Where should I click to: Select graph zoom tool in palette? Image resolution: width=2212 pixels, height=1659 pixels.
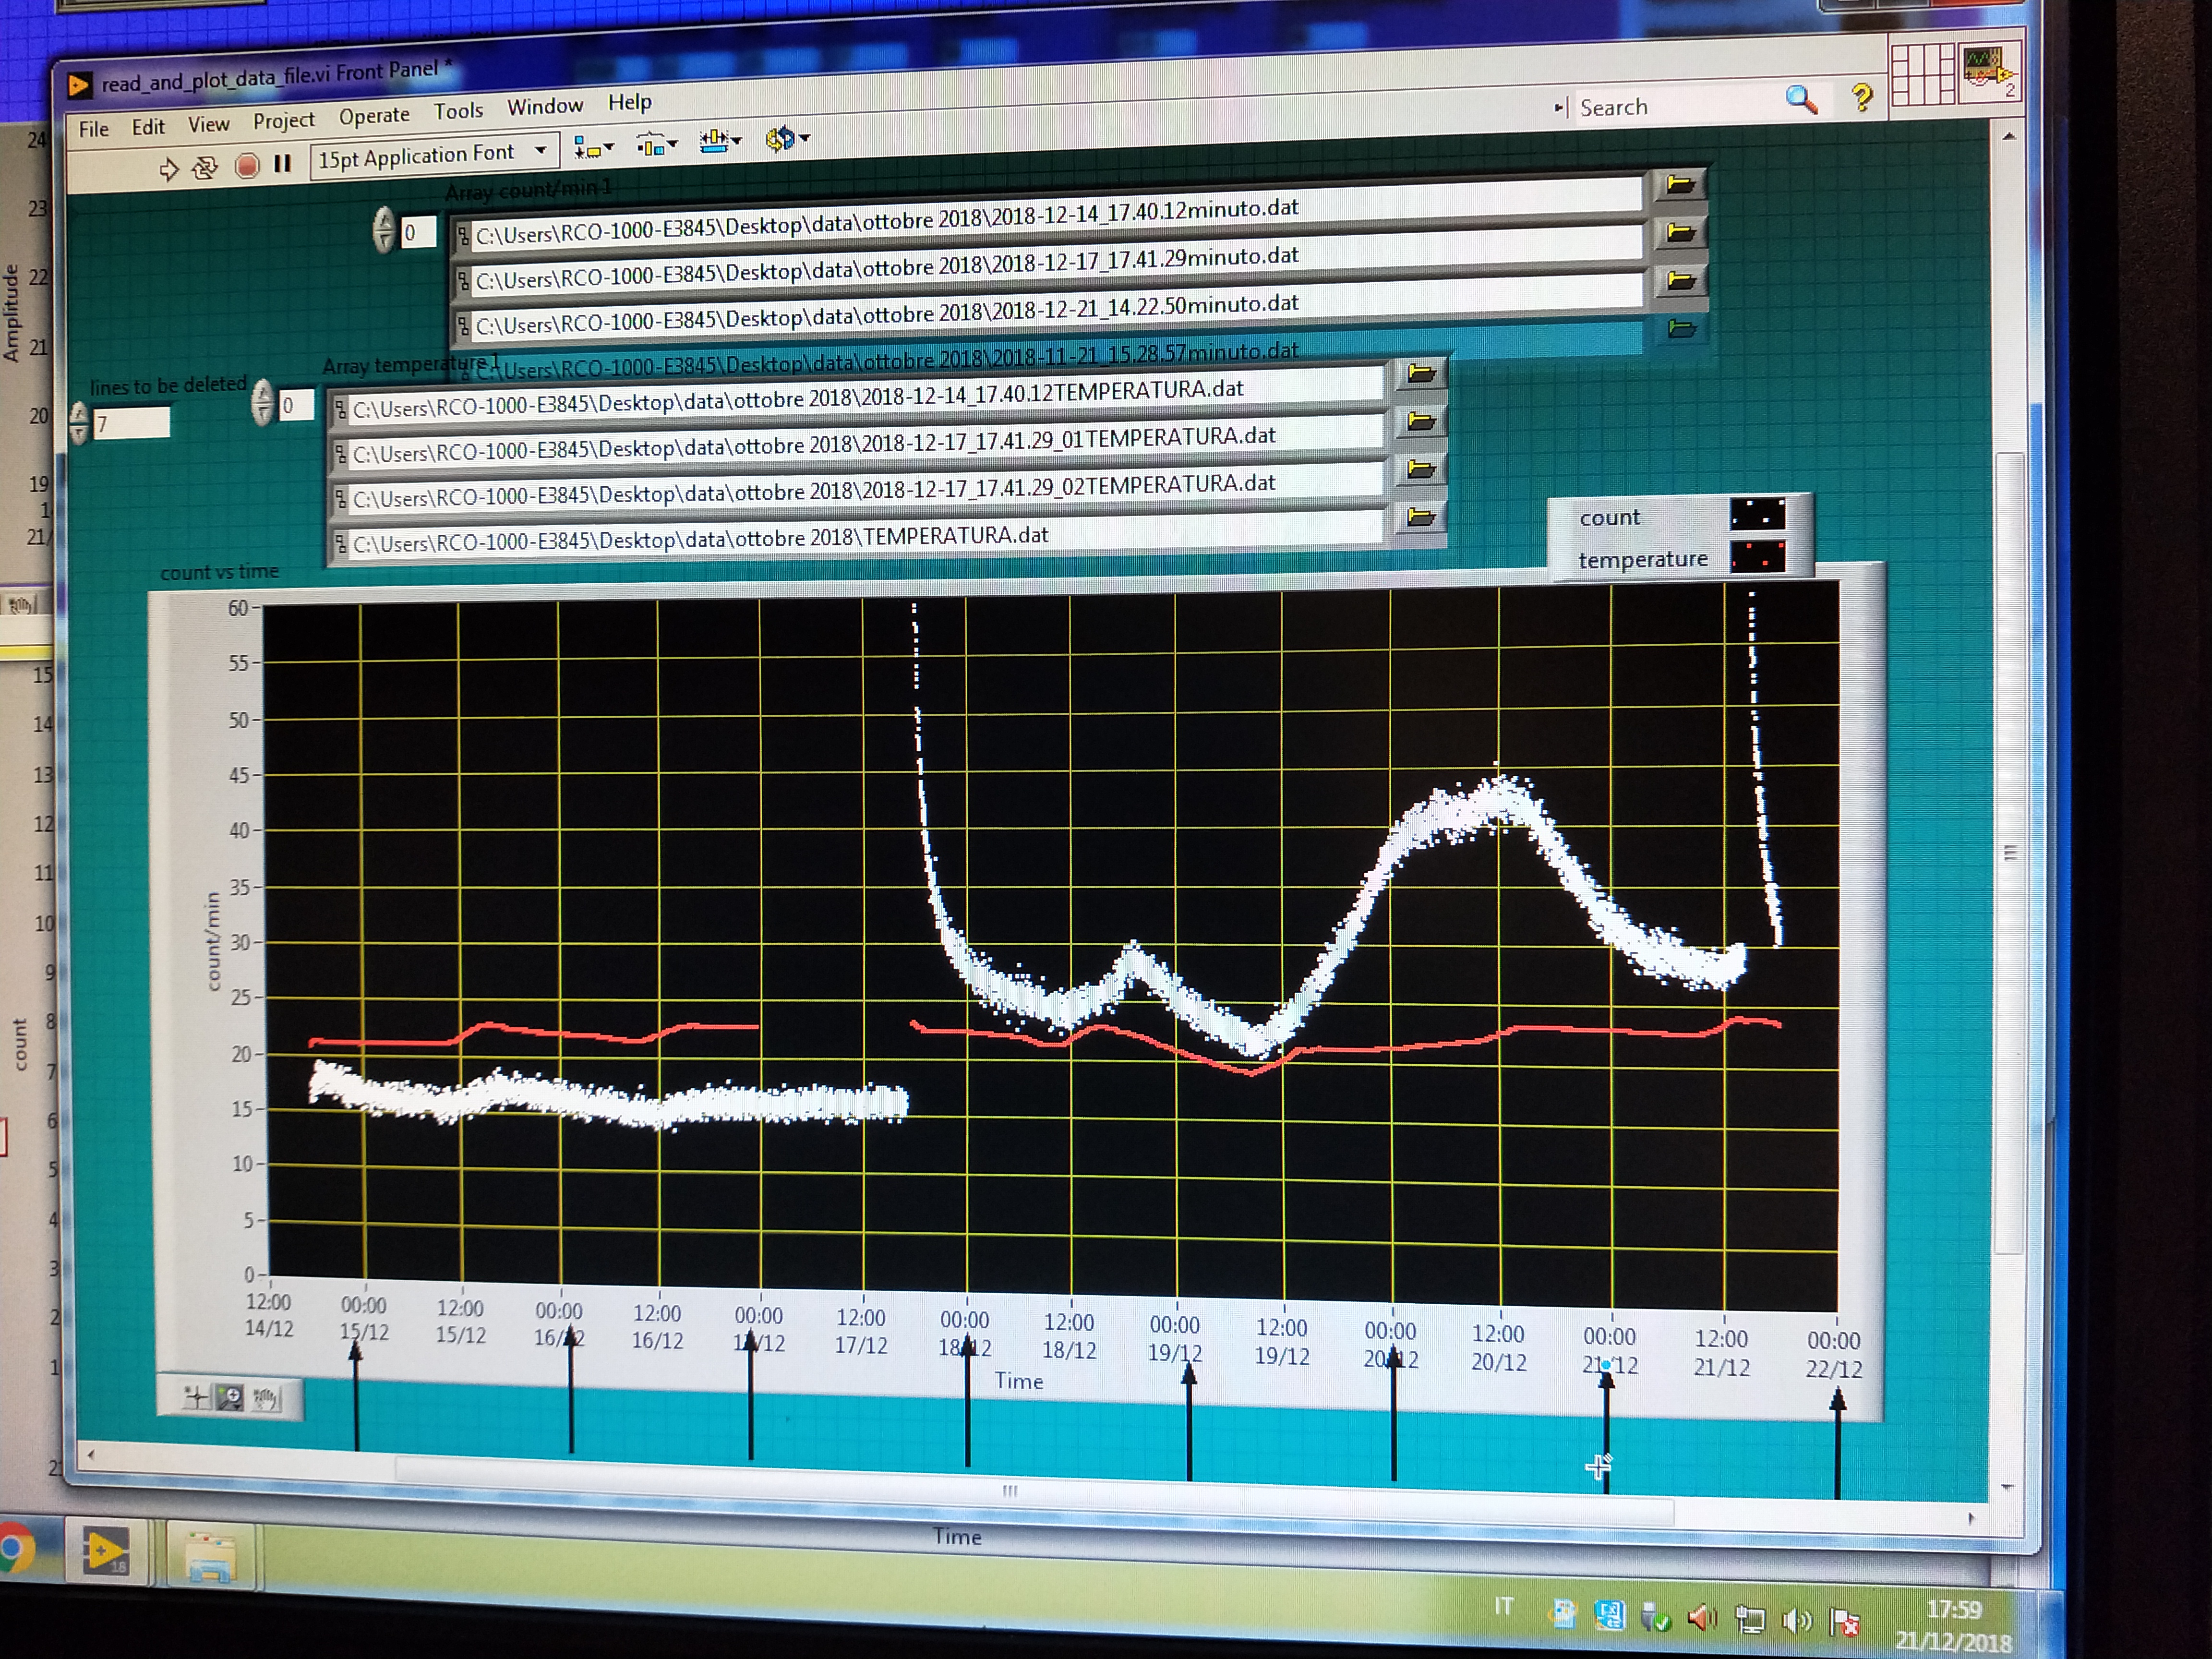click(x=230, y=1397)
